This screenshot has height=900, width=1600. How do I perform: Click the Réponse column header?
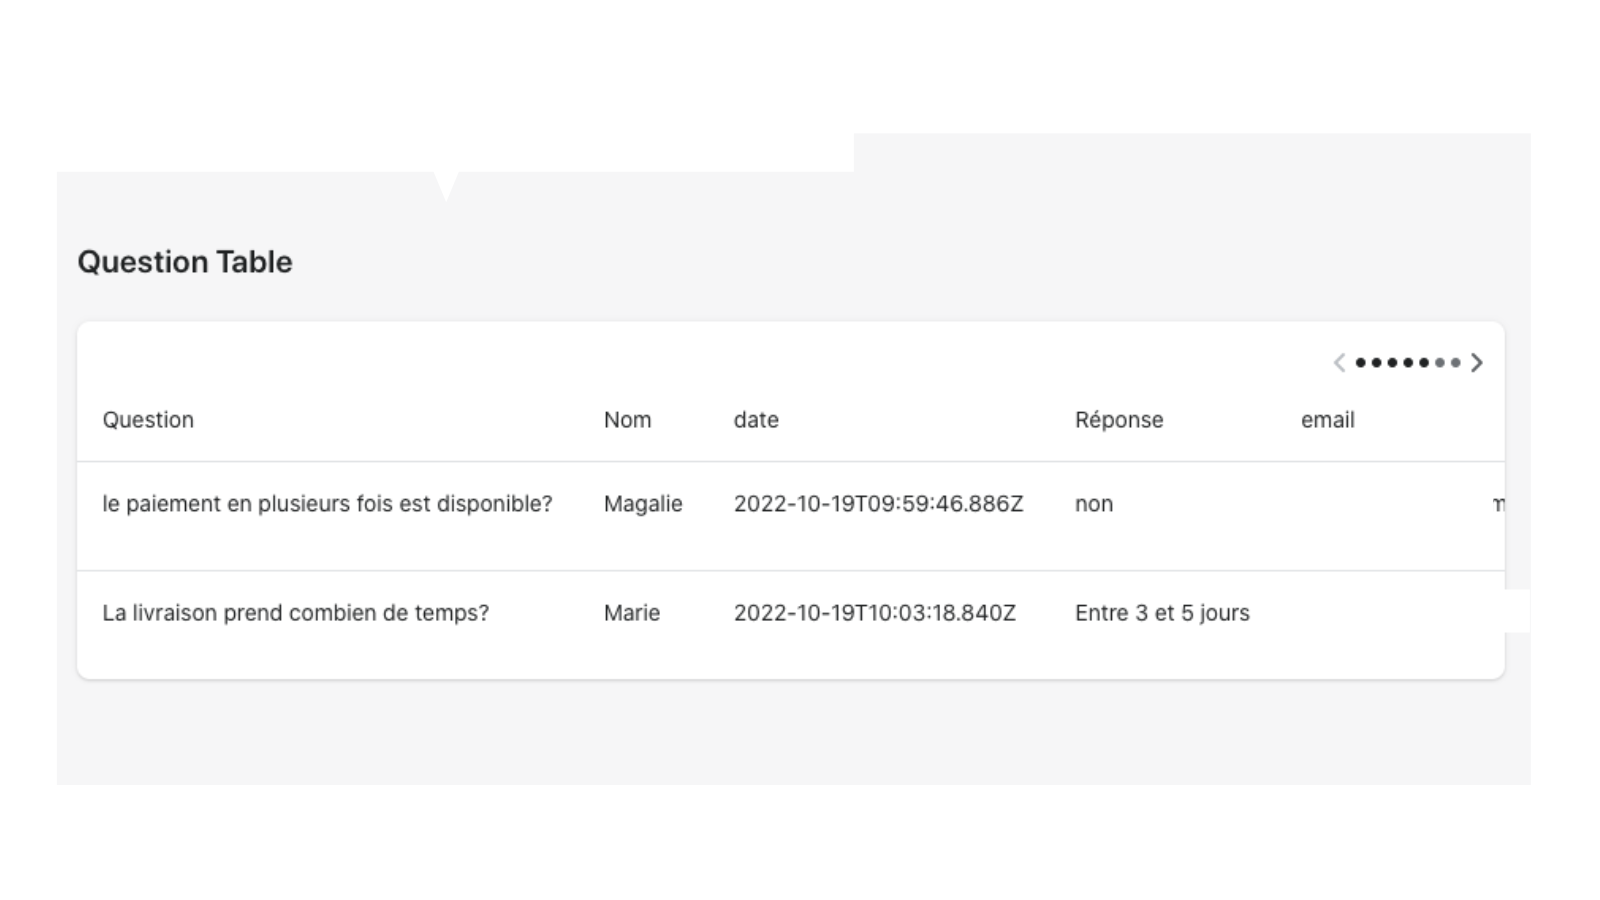(x=1119, y=420)
